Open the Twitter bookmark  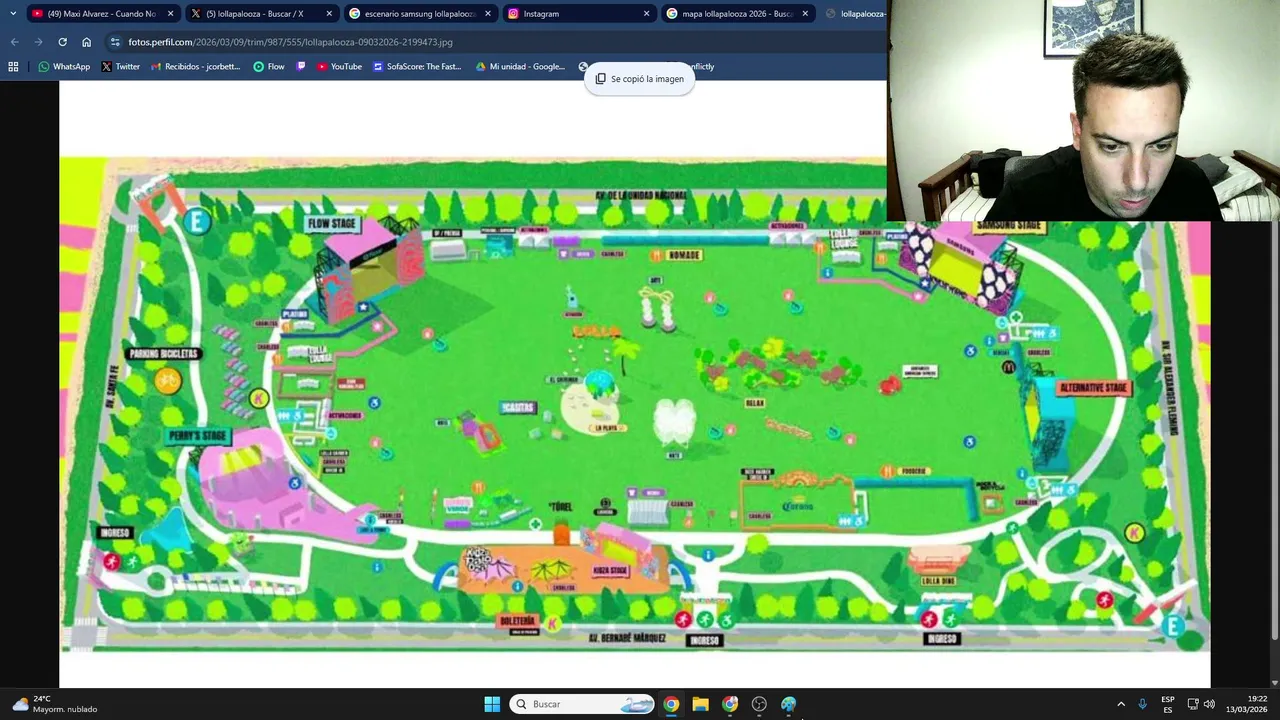(x=121, y=67)
